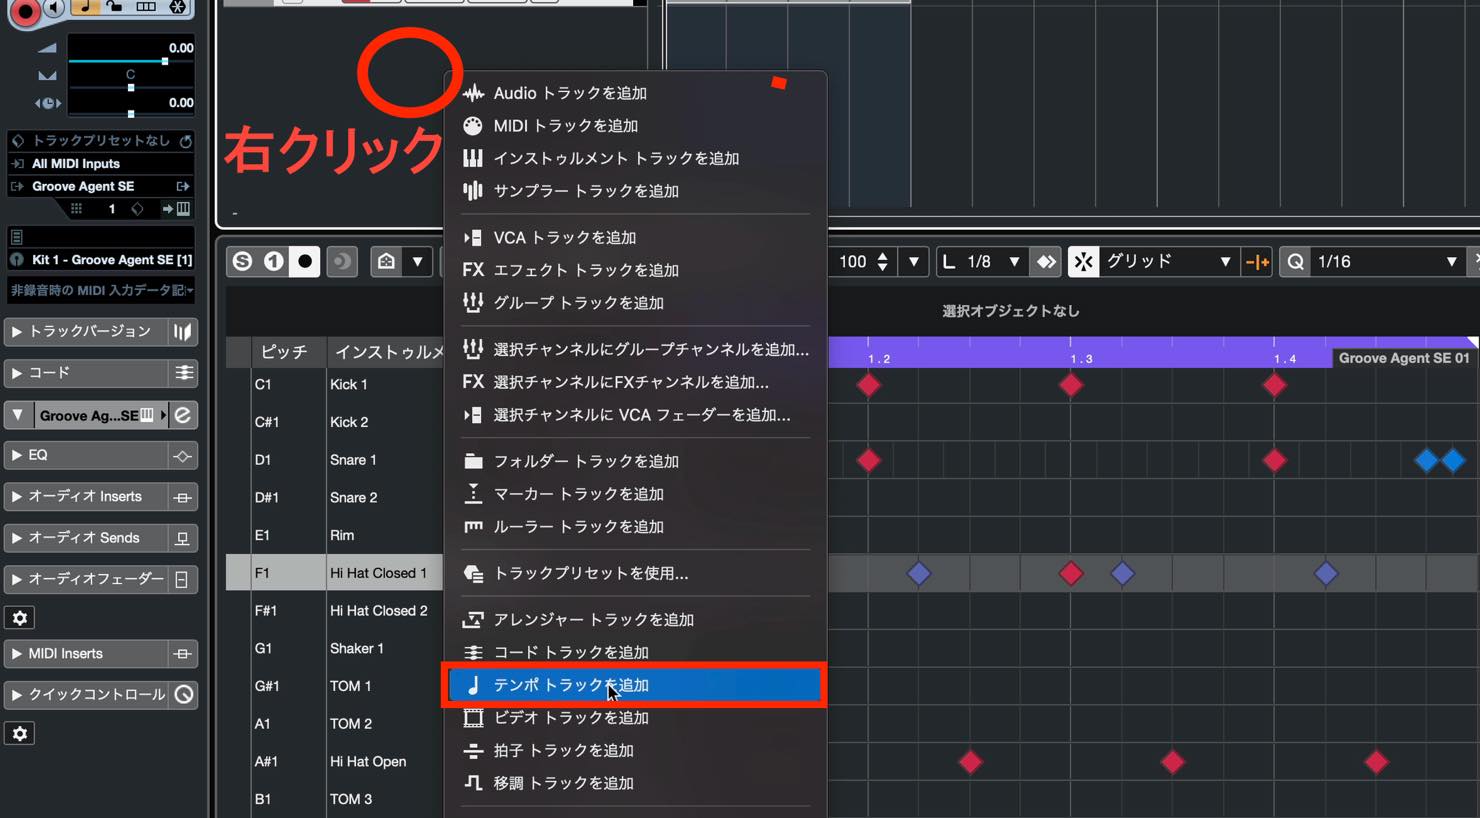Image resolution: width=1480 pixels, height=818 pixels.
Task: Click the オーディオ Sends icon
Action: 183,538
